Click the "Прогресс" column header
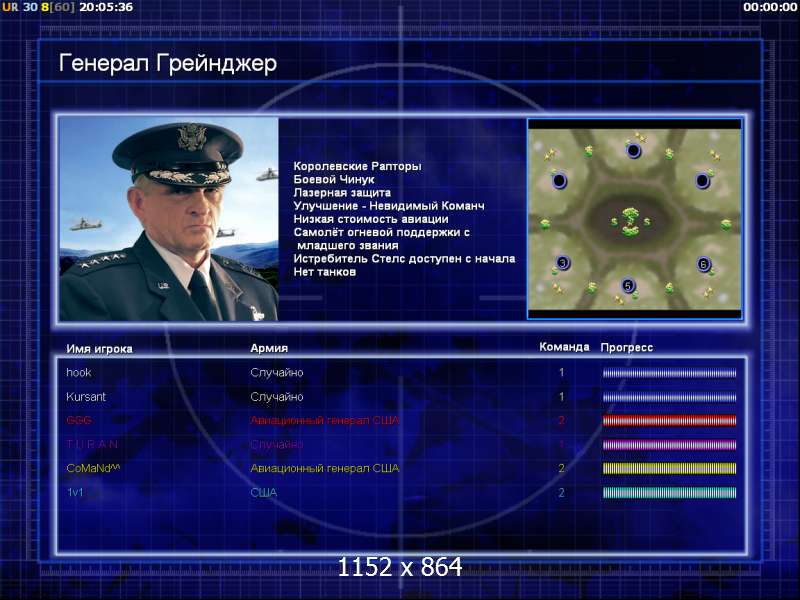800x600 pixels. [627, 347]
